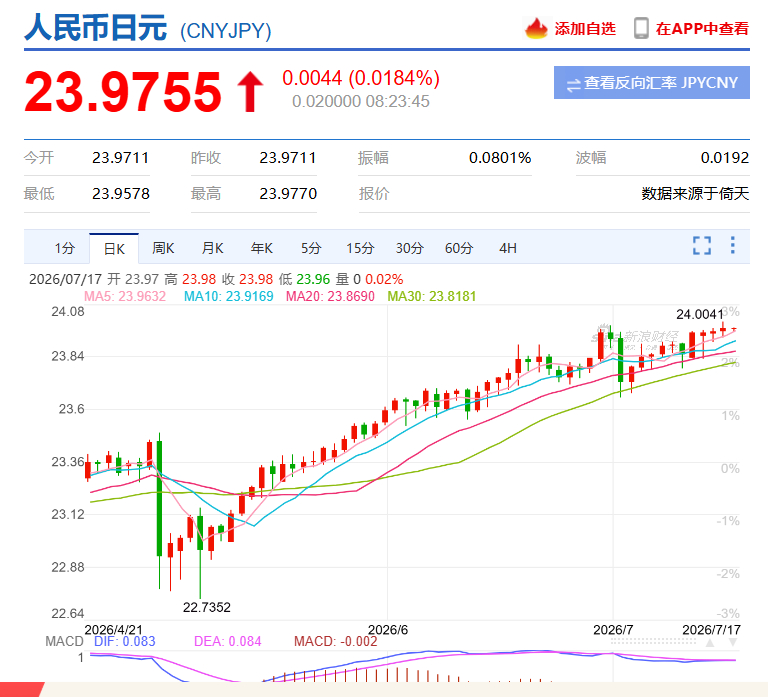
Task: Add the pair via 添加自选 link
Action: tap(585, 29)
